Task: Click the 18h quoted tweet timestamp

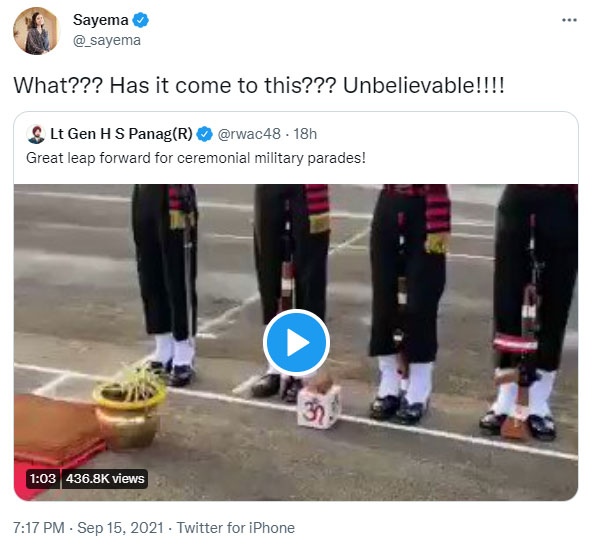Action: pos(305,134)
